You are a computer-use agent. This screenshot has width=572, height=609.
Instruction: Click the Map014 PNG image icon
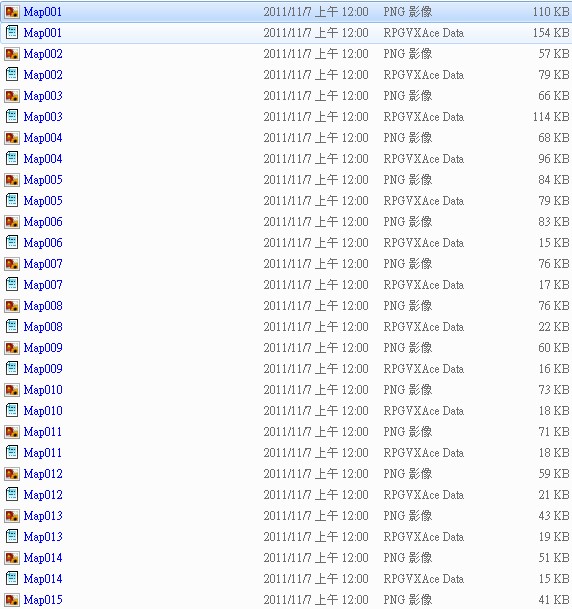coord(12,557)
